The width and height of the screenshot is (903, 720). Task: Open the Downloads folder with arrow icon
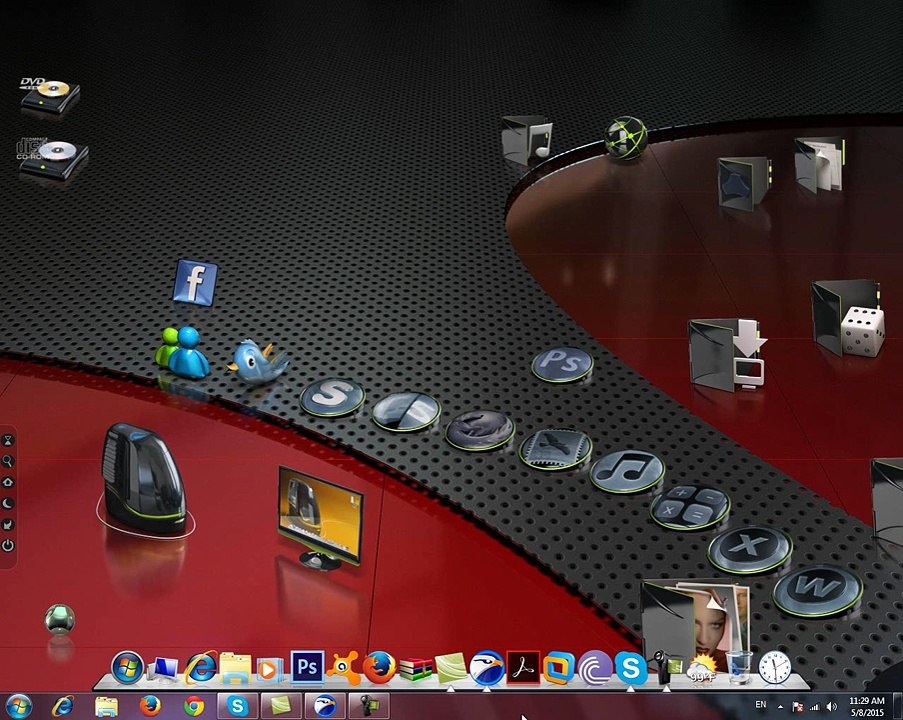[x=727, y=354]
